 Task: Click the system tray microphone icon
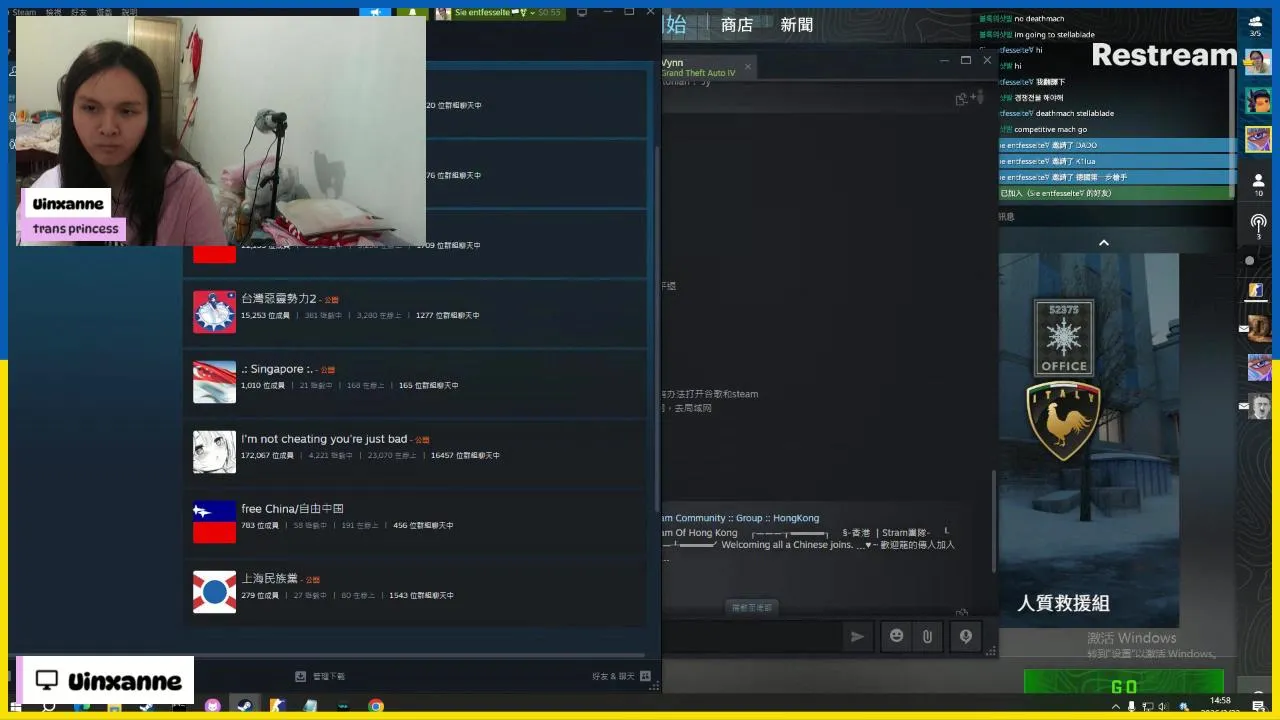[x=1131, y=706]
